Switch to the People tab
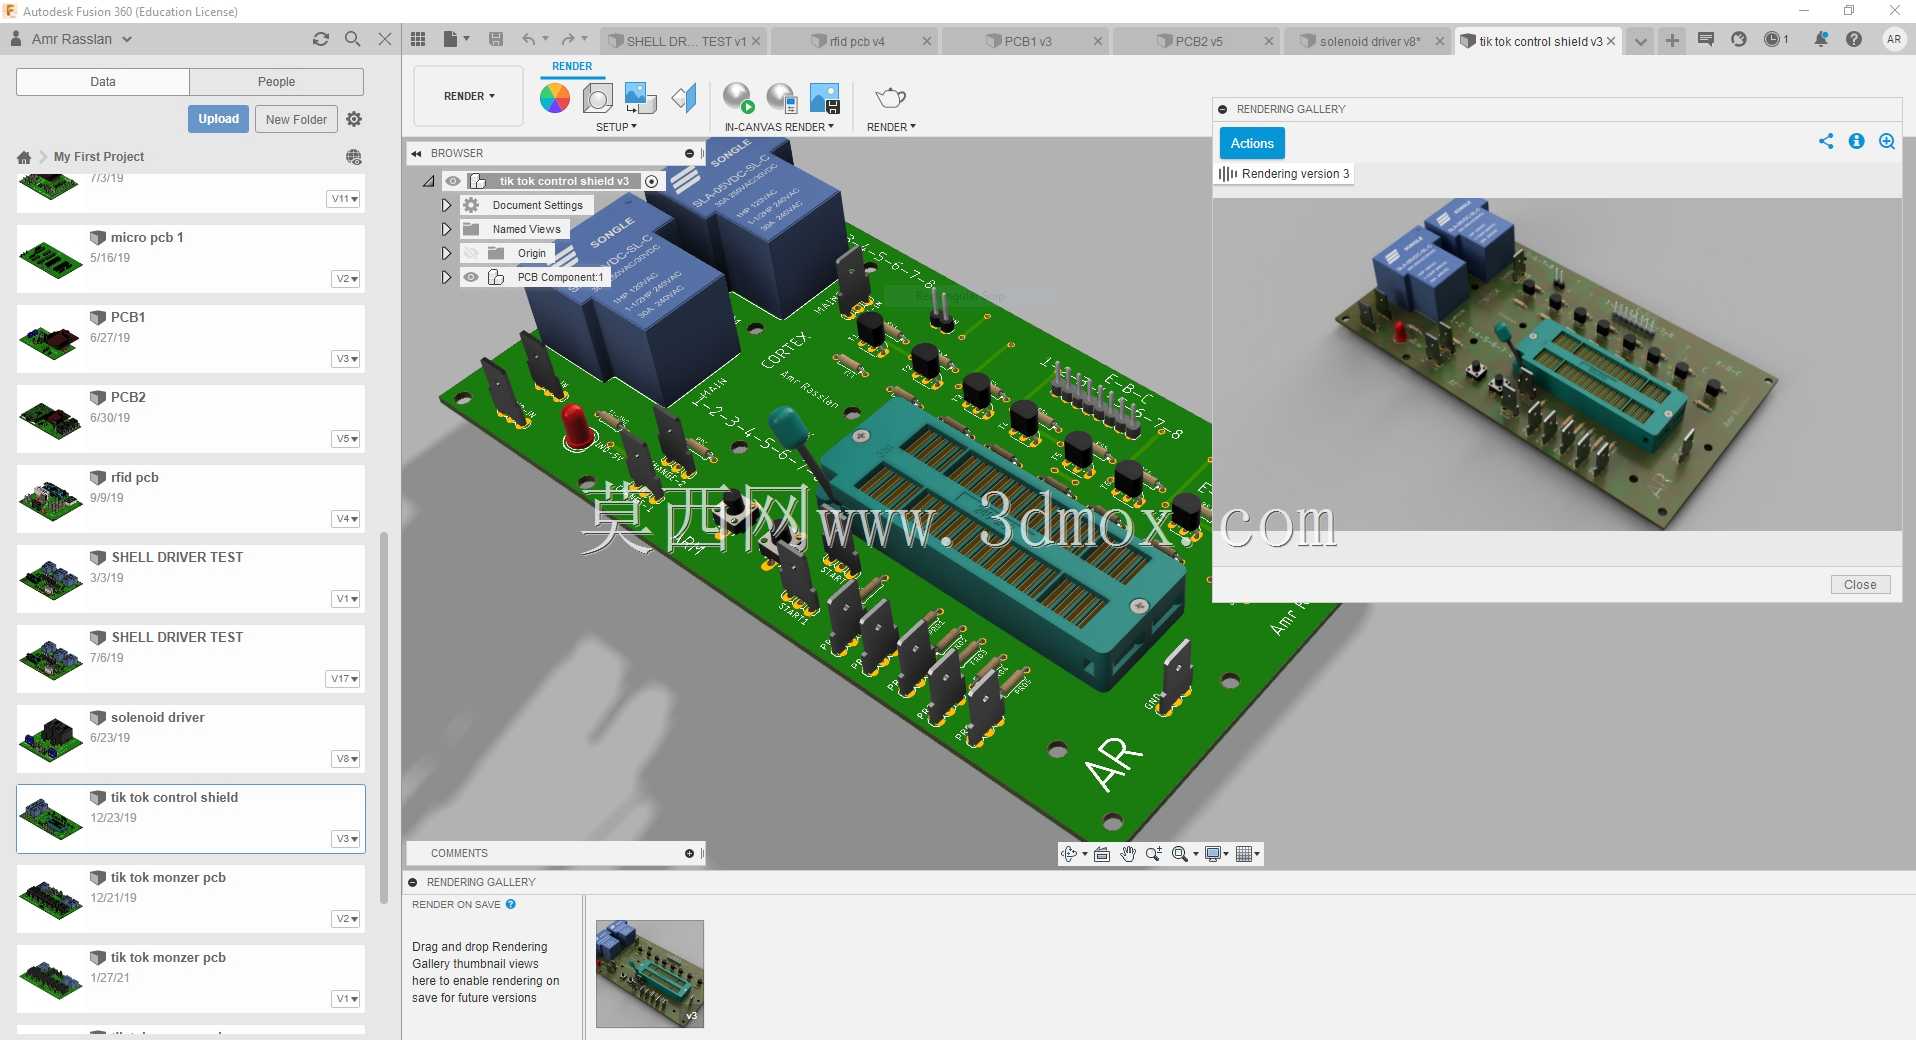1916x1040 pixels. point(276,82)
